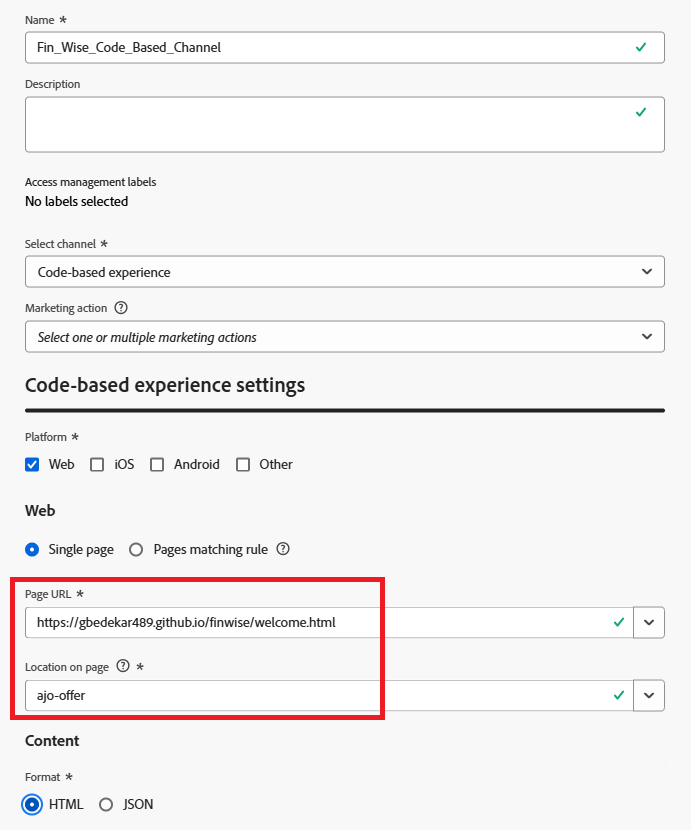Choose JSON as the content format
This screenshot has width=697, height=833.
106,804
